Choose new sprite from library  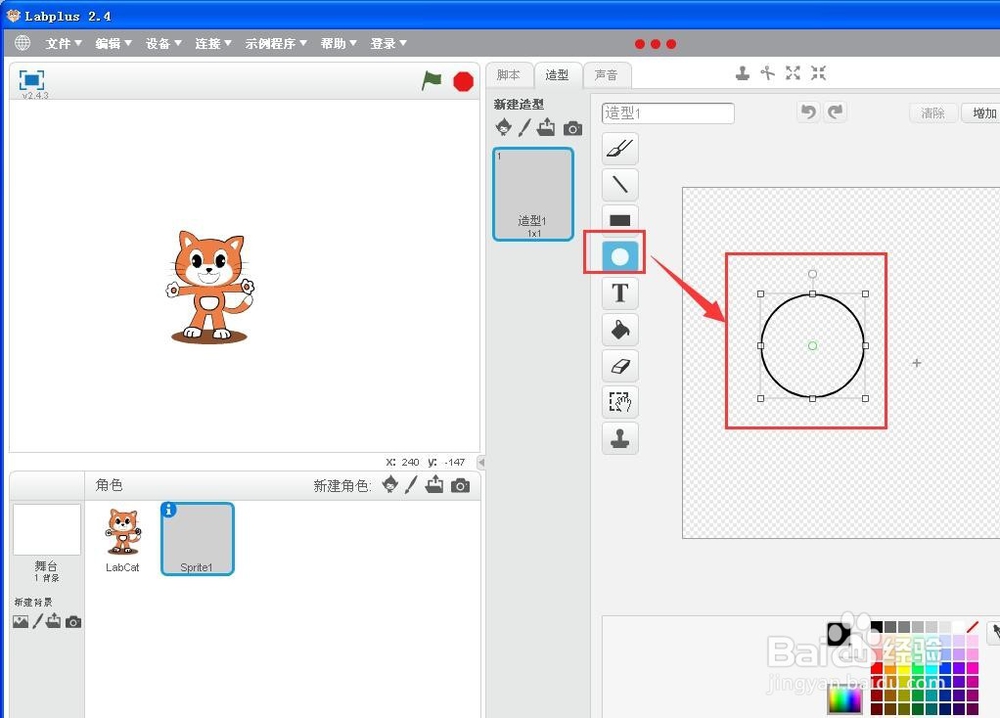(x=390, y=485)
